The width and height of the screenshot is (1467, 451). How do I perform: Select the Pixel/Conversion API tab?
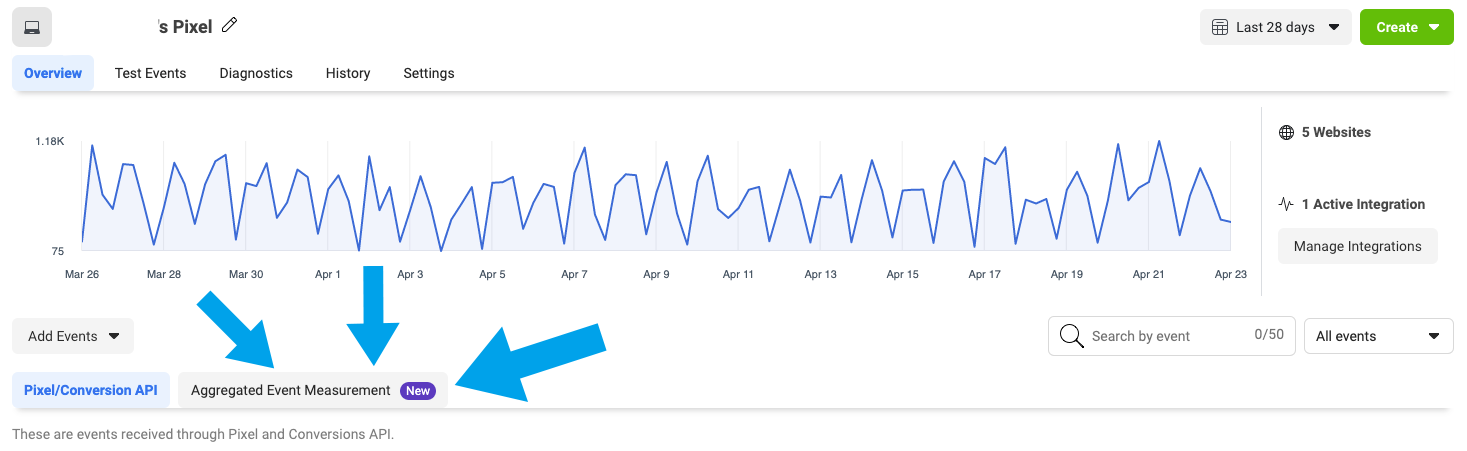coord(91,391)
